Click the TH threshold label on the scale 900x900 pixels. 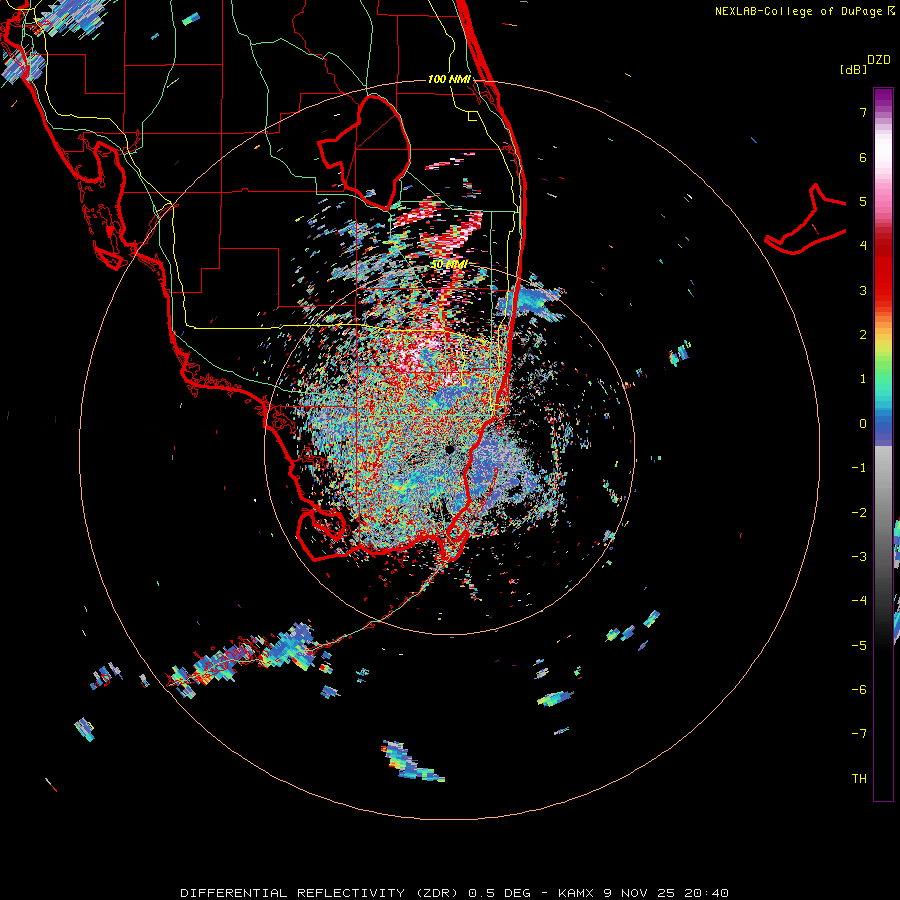tap(859, 778)
